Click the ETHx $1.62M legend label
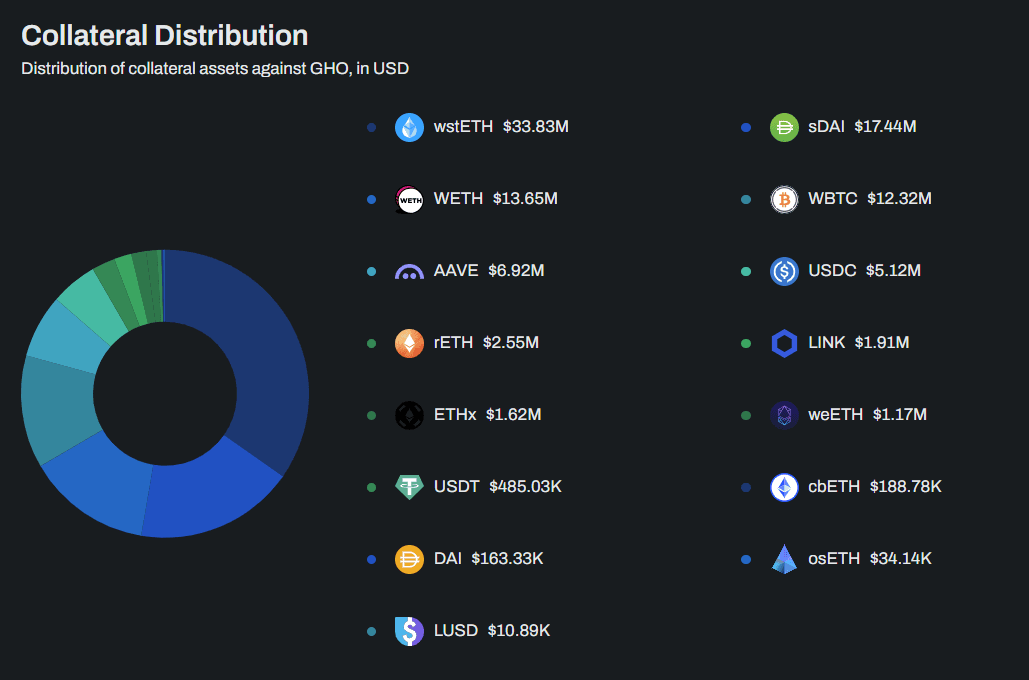1029x680 pixels. tap(487, 415)
